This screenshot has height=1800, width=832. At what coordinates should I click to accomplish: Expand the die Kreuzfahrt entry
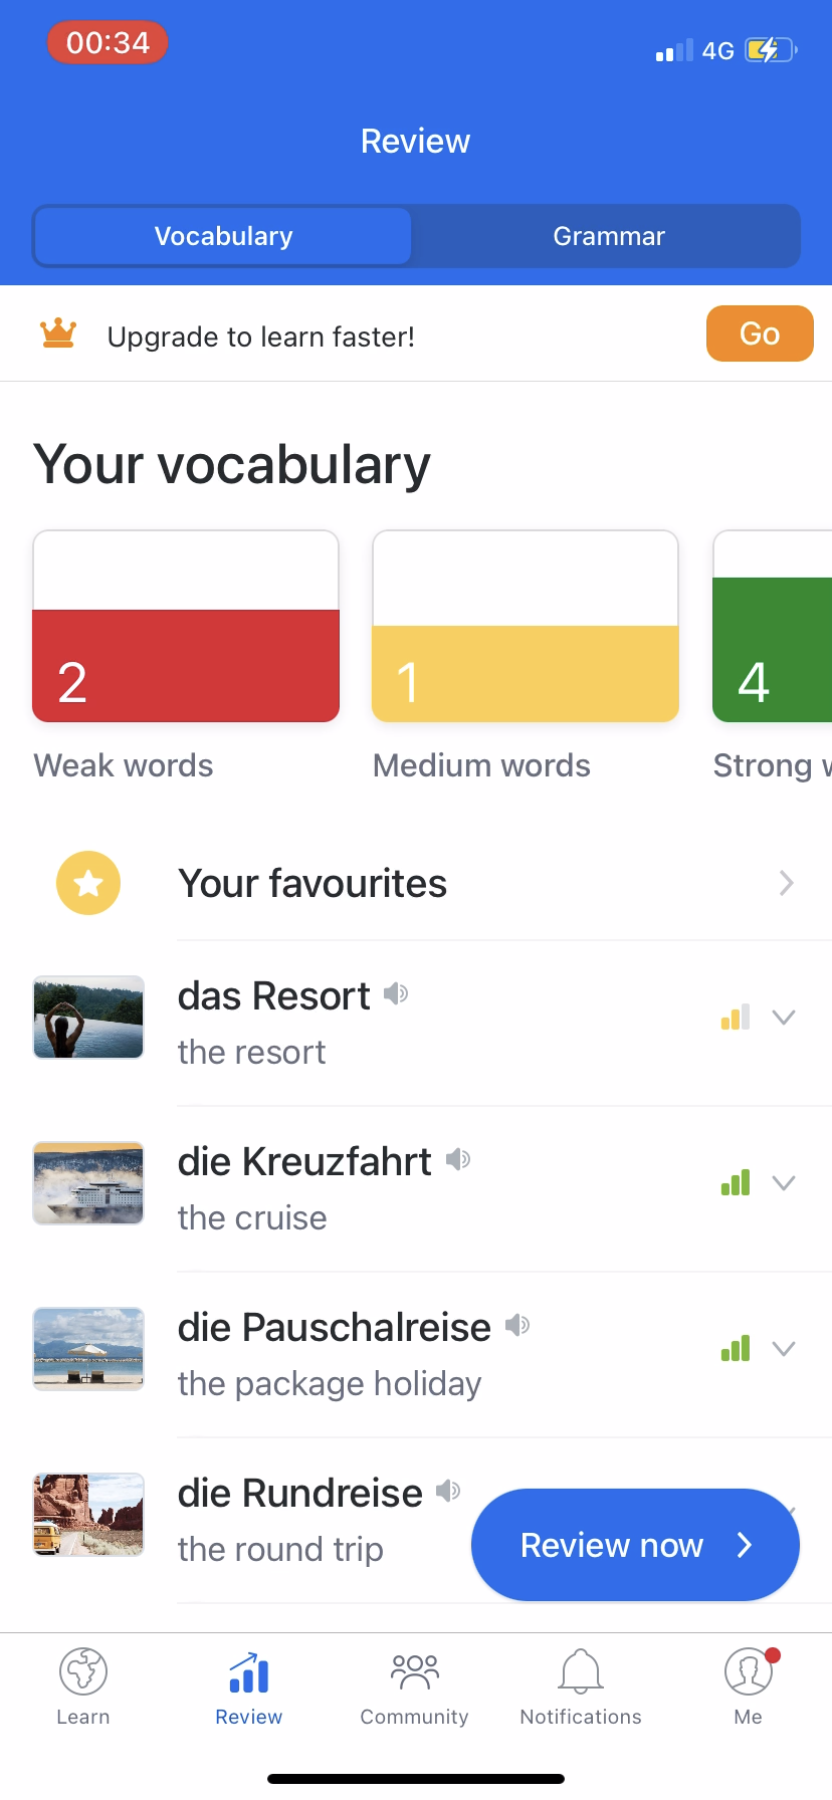784,1184
